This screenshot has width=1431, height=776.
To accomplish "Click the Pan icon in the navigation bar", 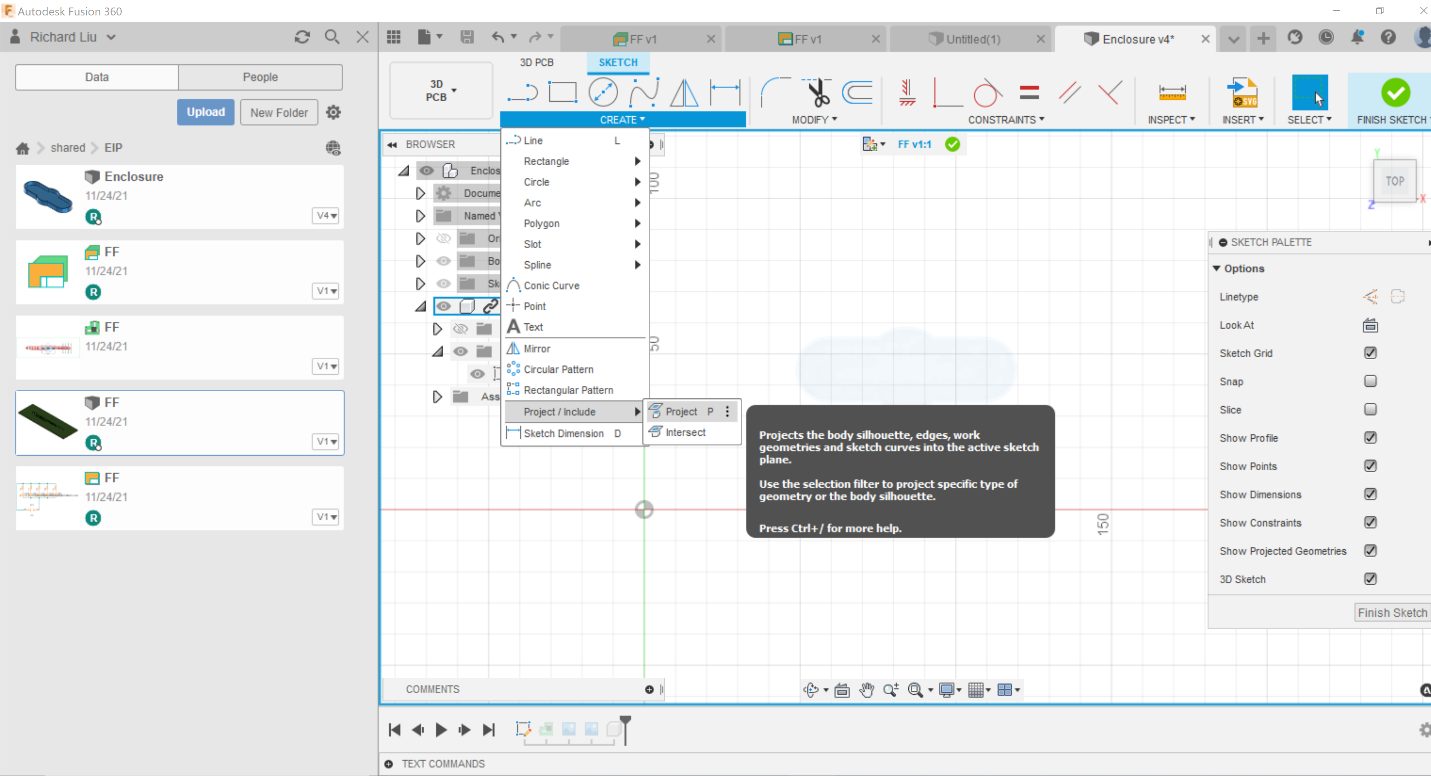I will pyautogui.click(x=866, y=689).
